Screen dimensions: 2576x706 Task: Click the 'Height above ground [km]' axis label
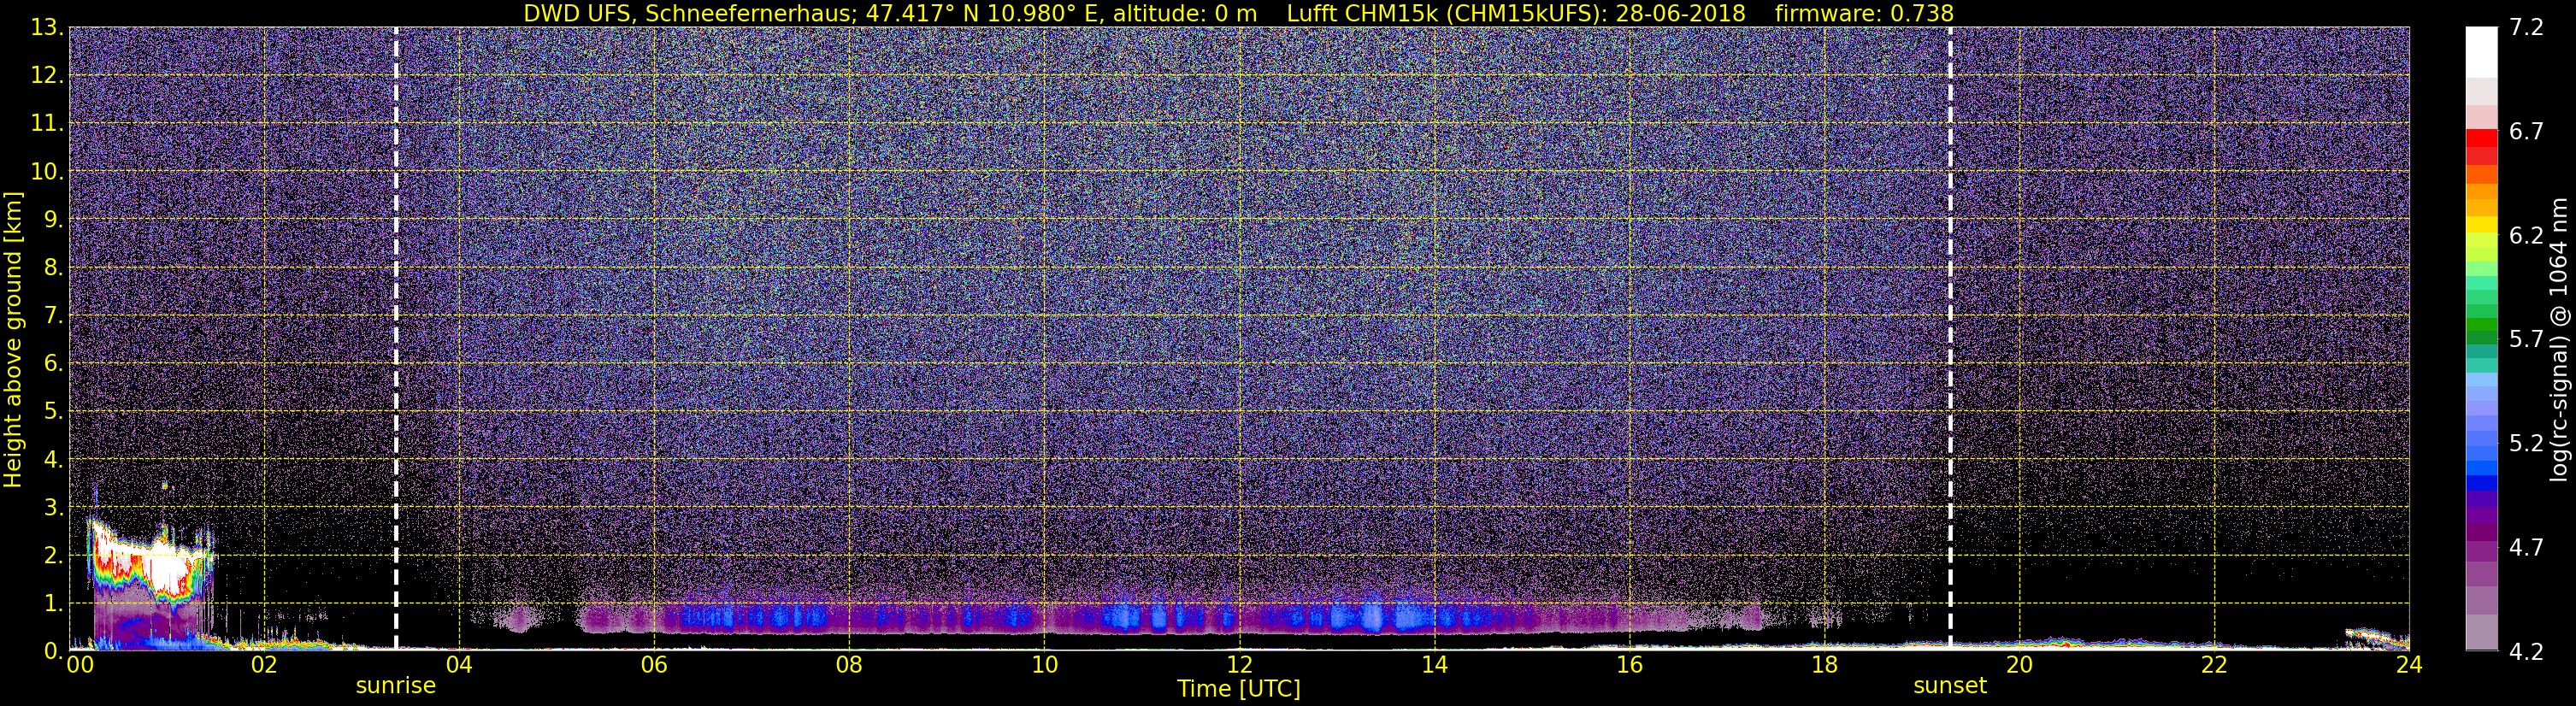[x=13, y=339]
